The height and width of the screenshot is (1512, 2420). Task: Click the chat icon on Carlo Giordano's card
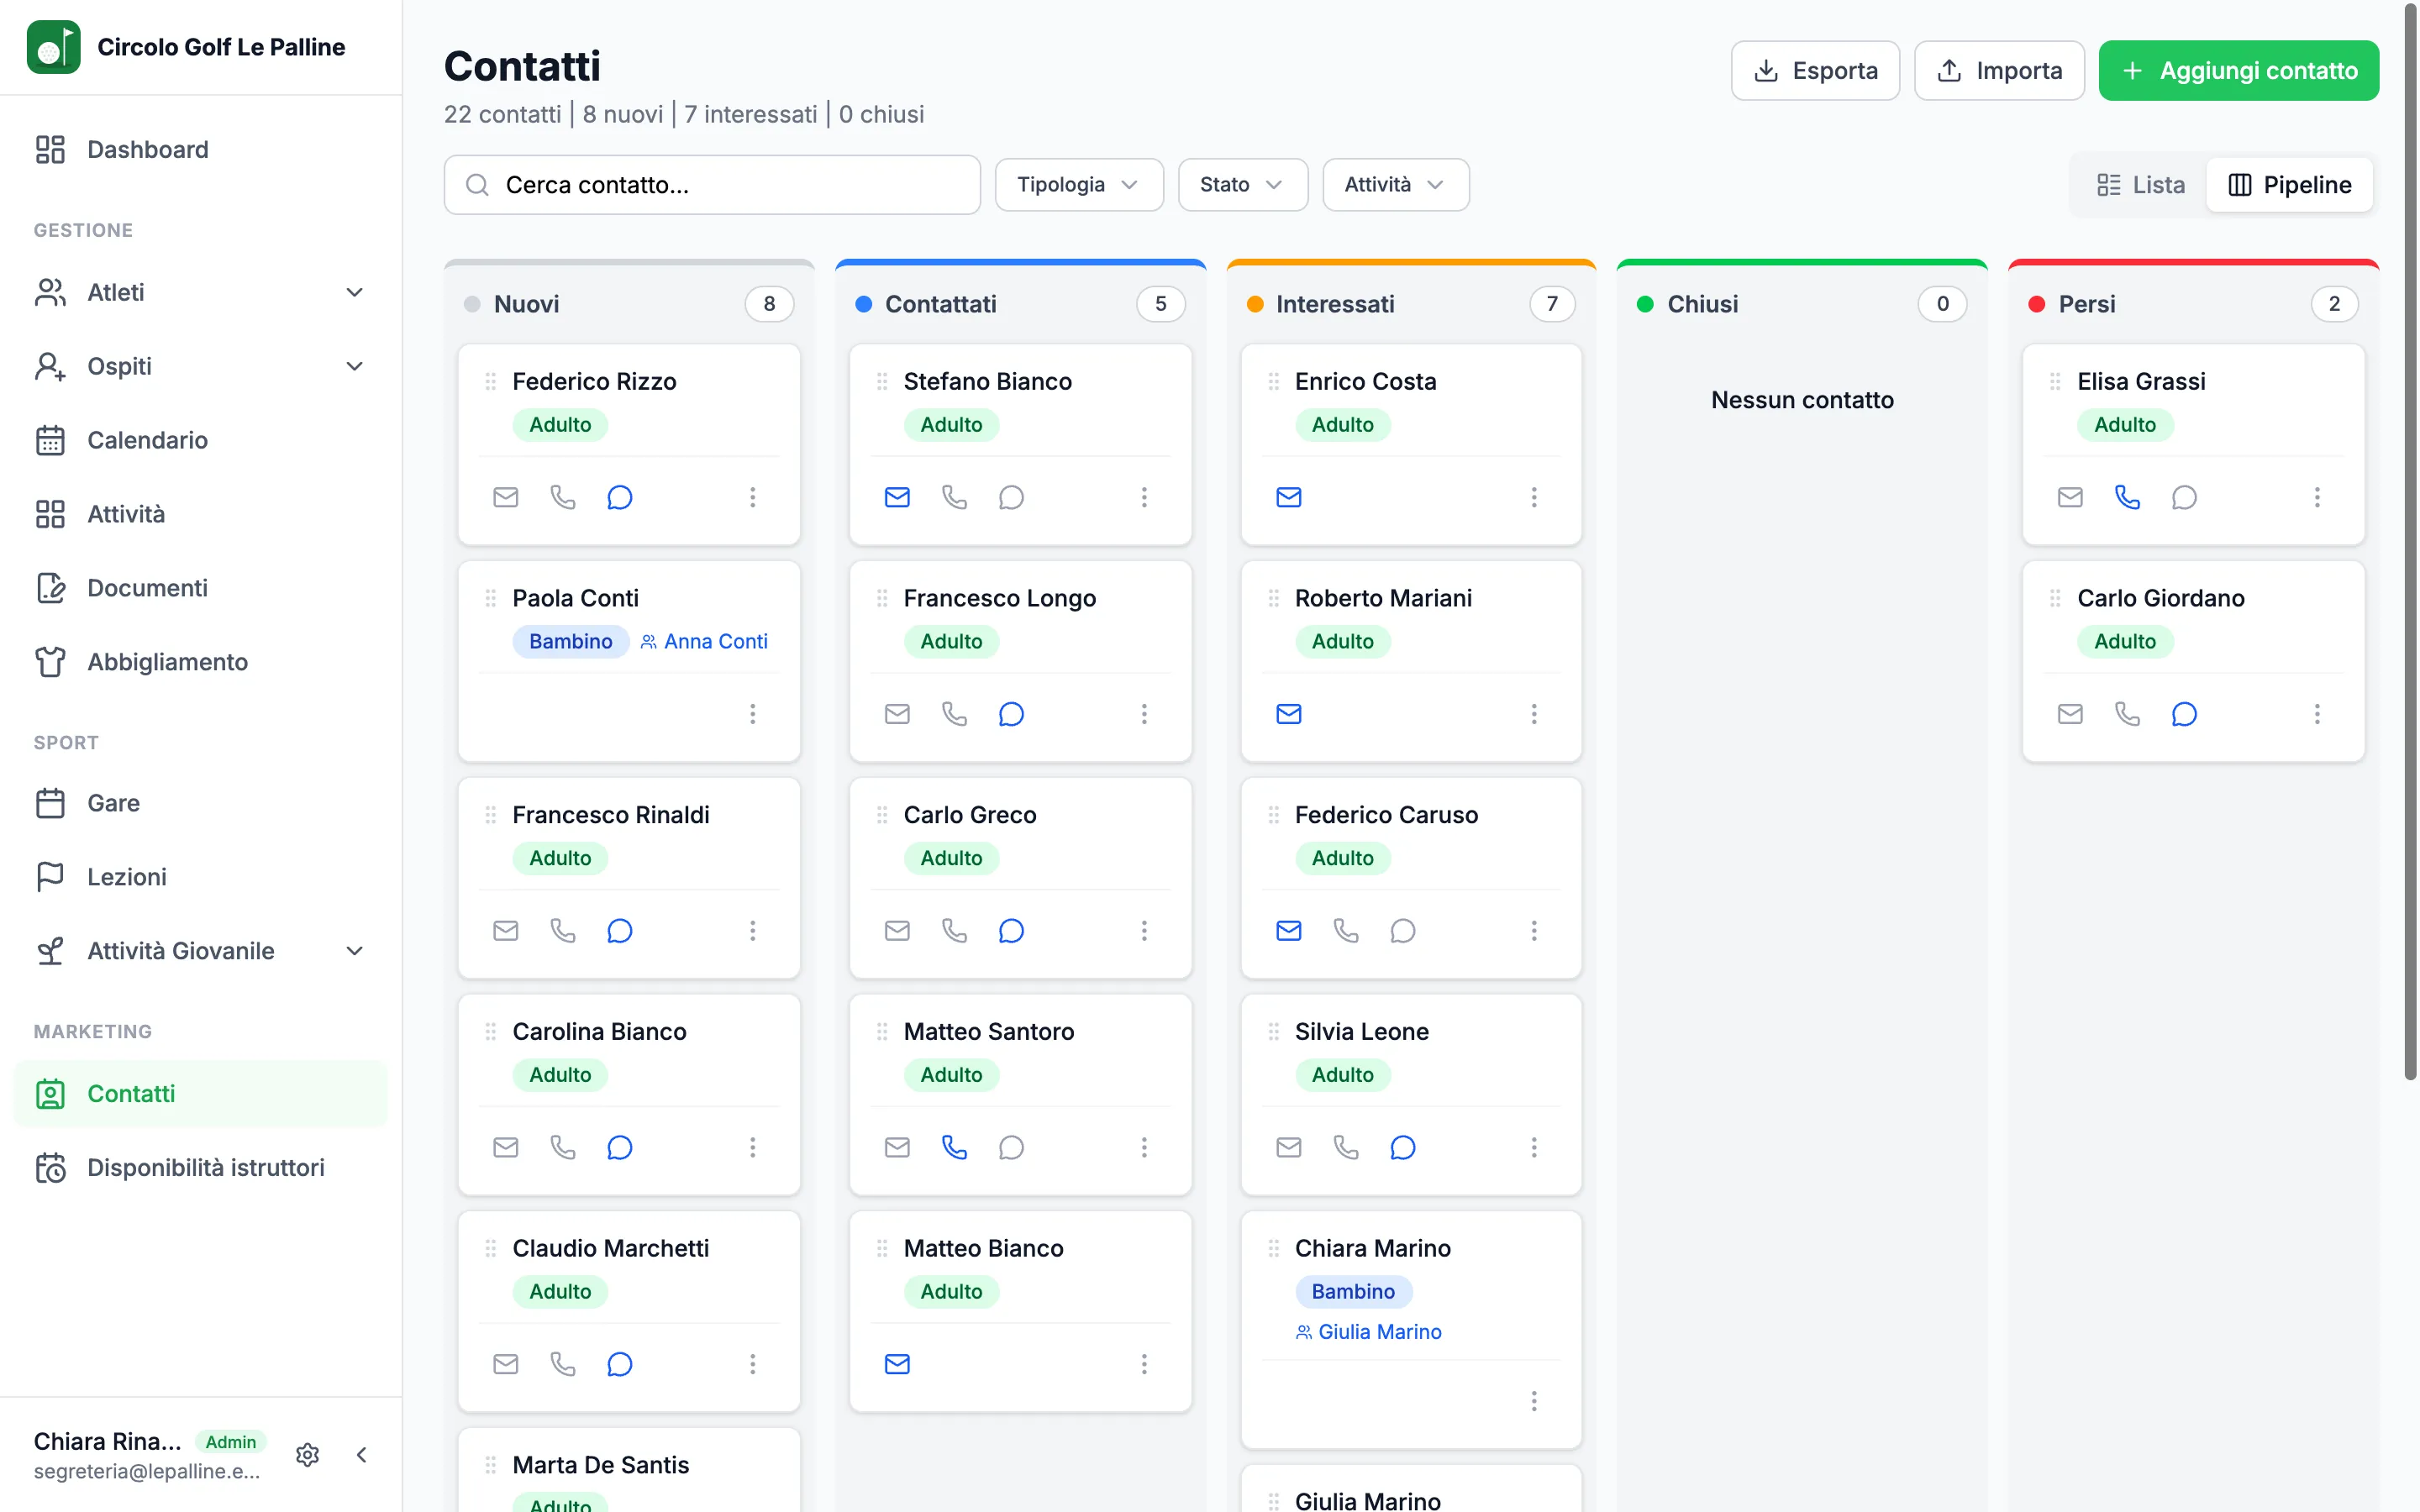click(x=2184, y=714)
